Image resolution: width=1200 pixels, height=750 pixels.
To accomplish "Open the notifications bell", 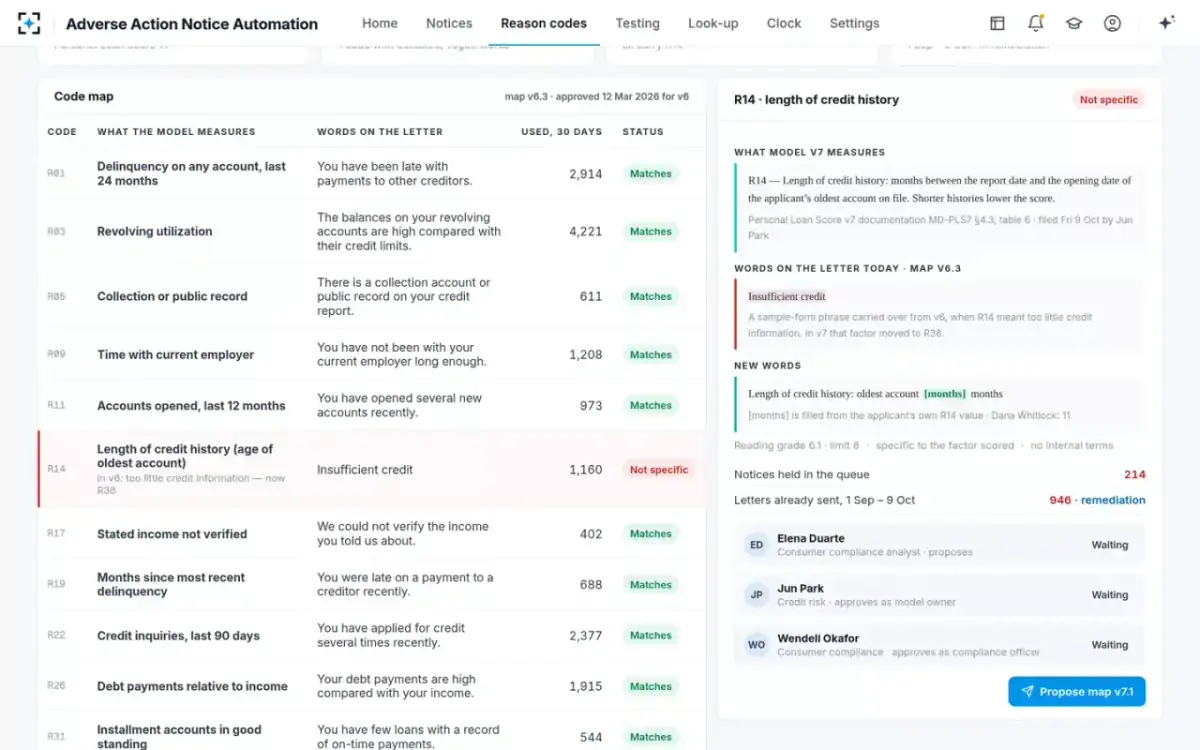I will click(x=1036, y=23).
